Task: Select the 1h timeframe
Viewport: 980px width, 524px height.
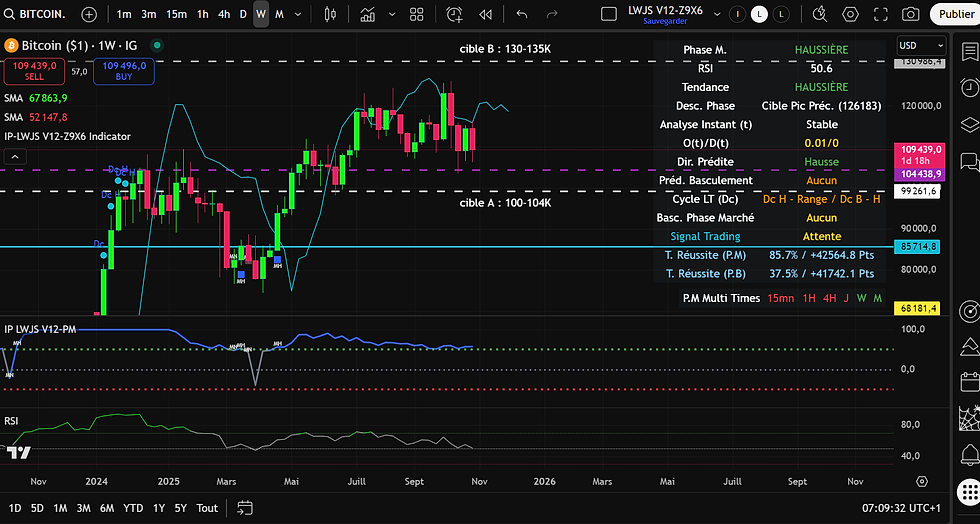Action: click(203, 14)
